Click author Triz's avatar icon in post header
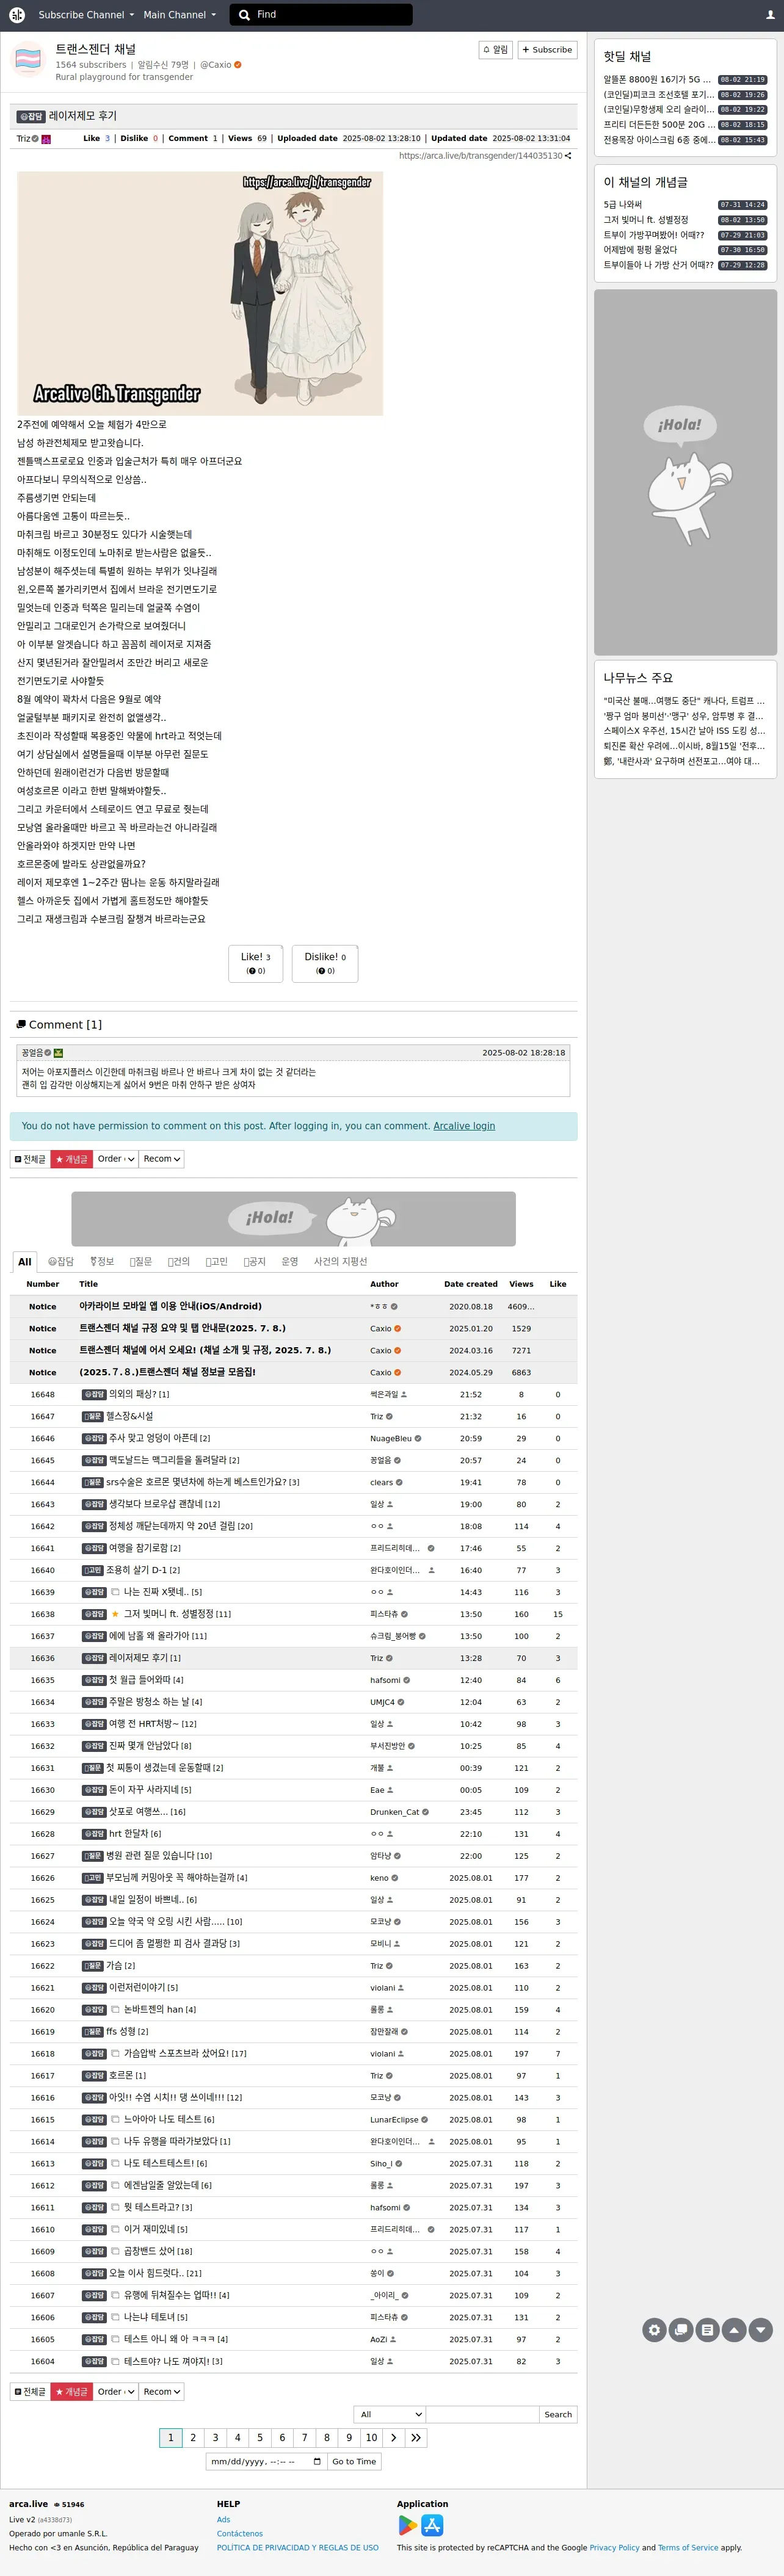784x2576 pixels. (x=46, y=139)
